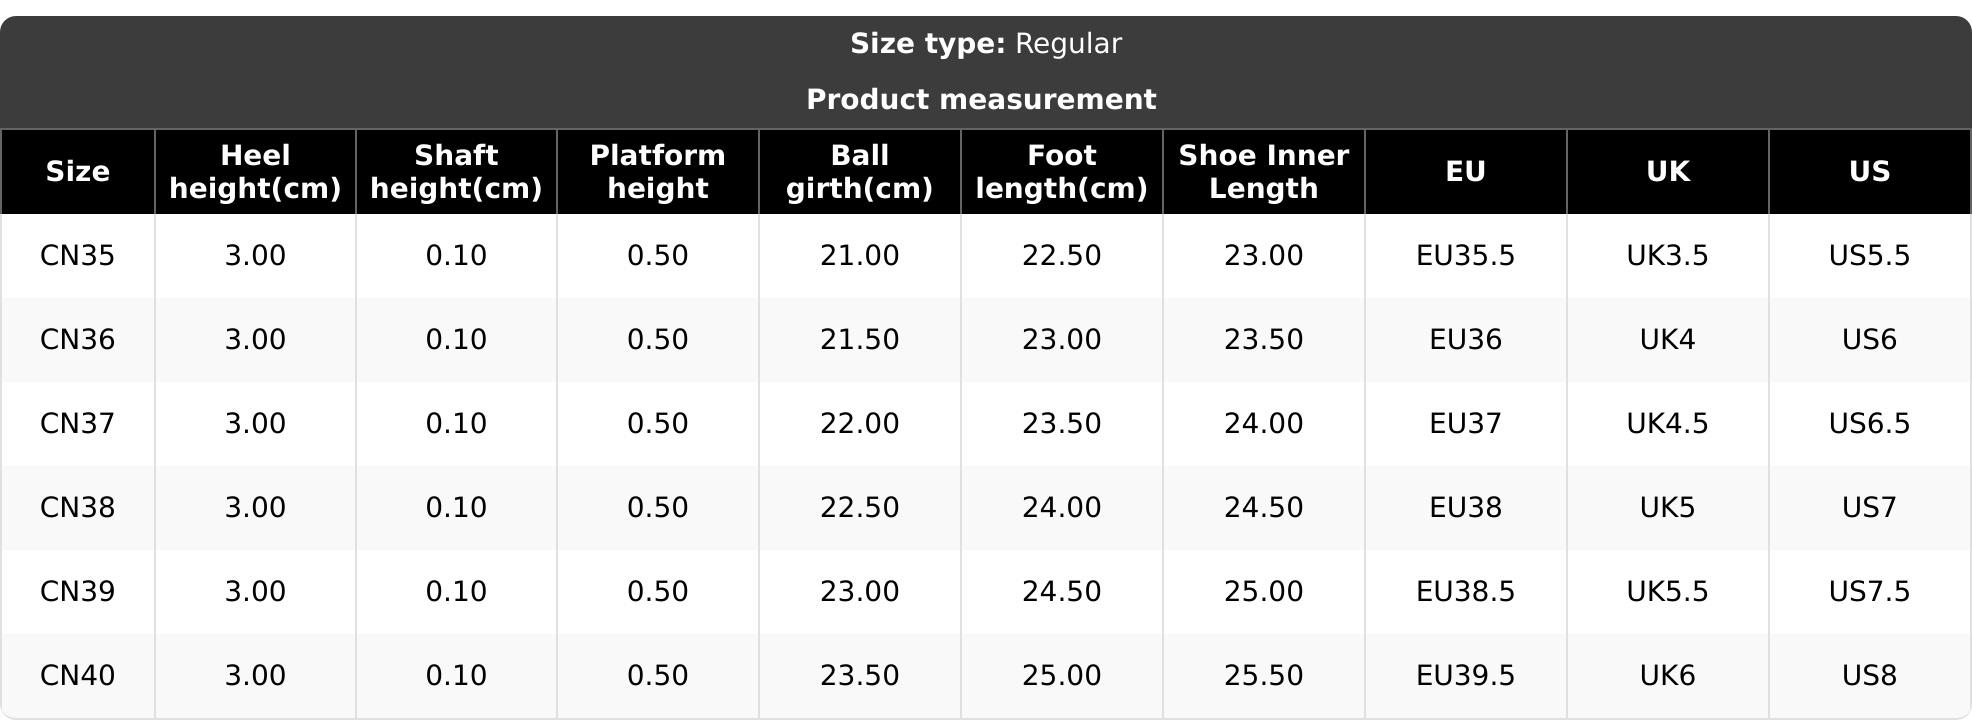Viewport: 1972px width, 720px height.
Task: Click the EU column header
Action: (1465, 172)
